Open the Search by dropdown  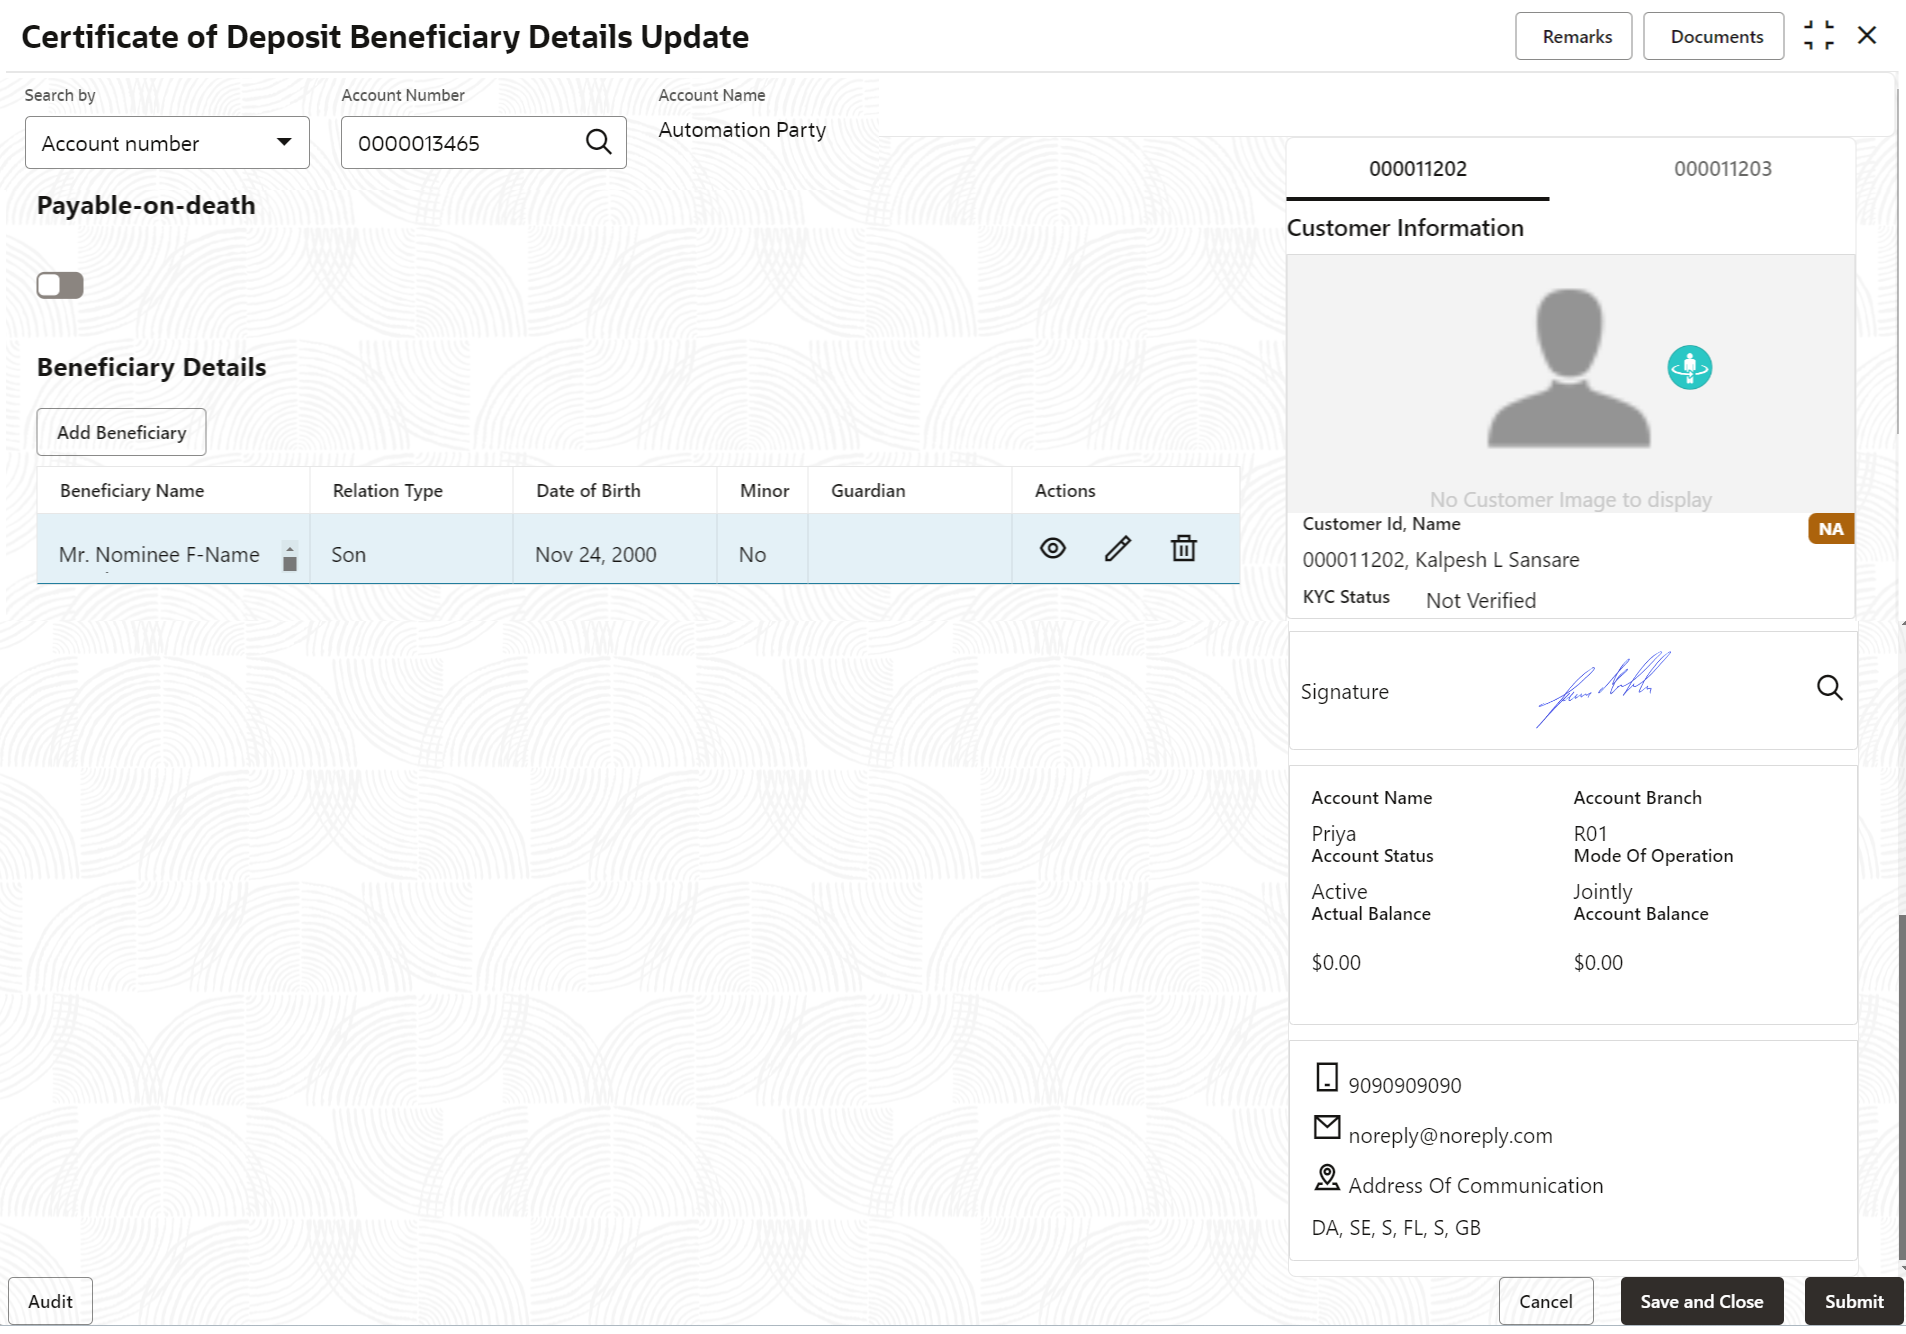click(x=167, y=143)
